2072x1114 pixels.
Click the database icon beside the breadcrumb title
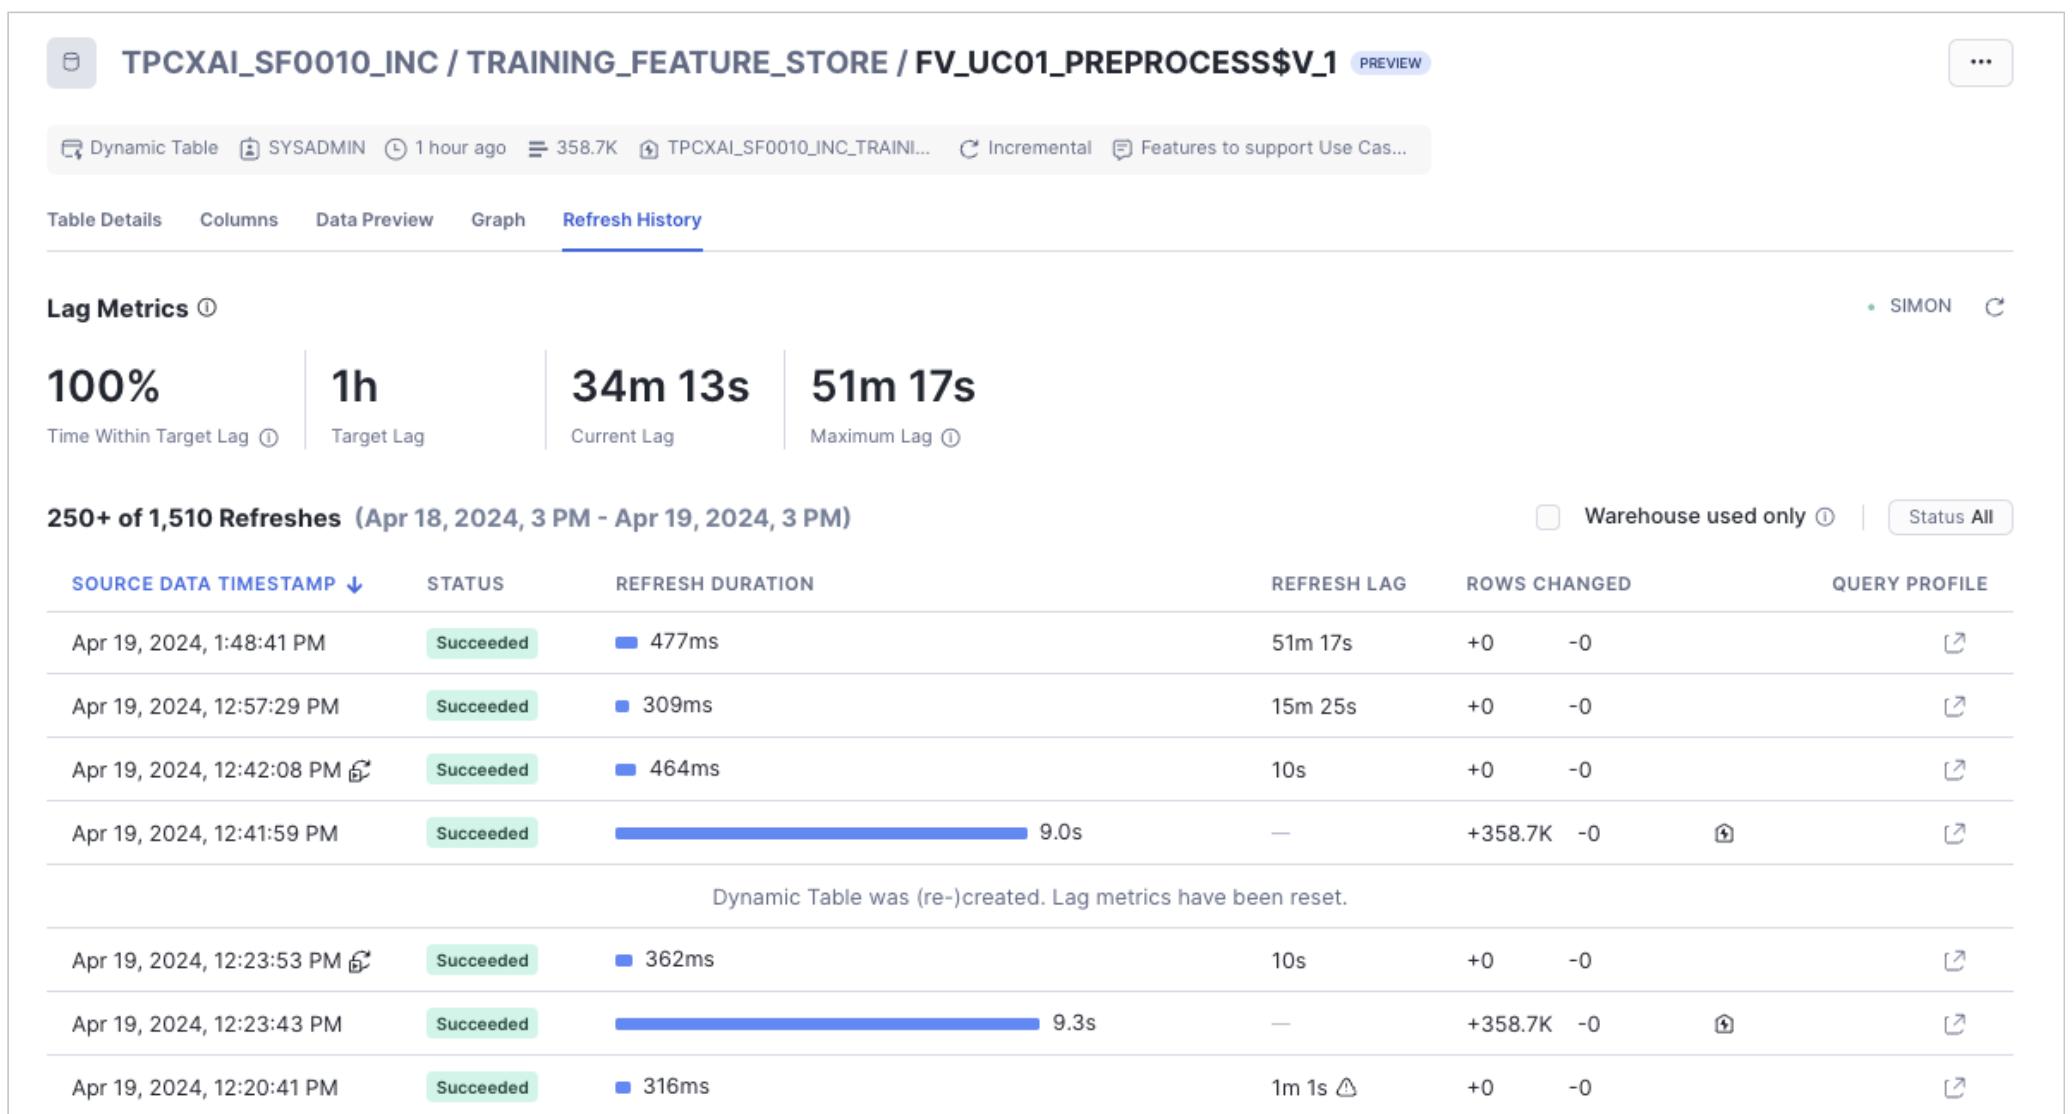click(71, 62)
